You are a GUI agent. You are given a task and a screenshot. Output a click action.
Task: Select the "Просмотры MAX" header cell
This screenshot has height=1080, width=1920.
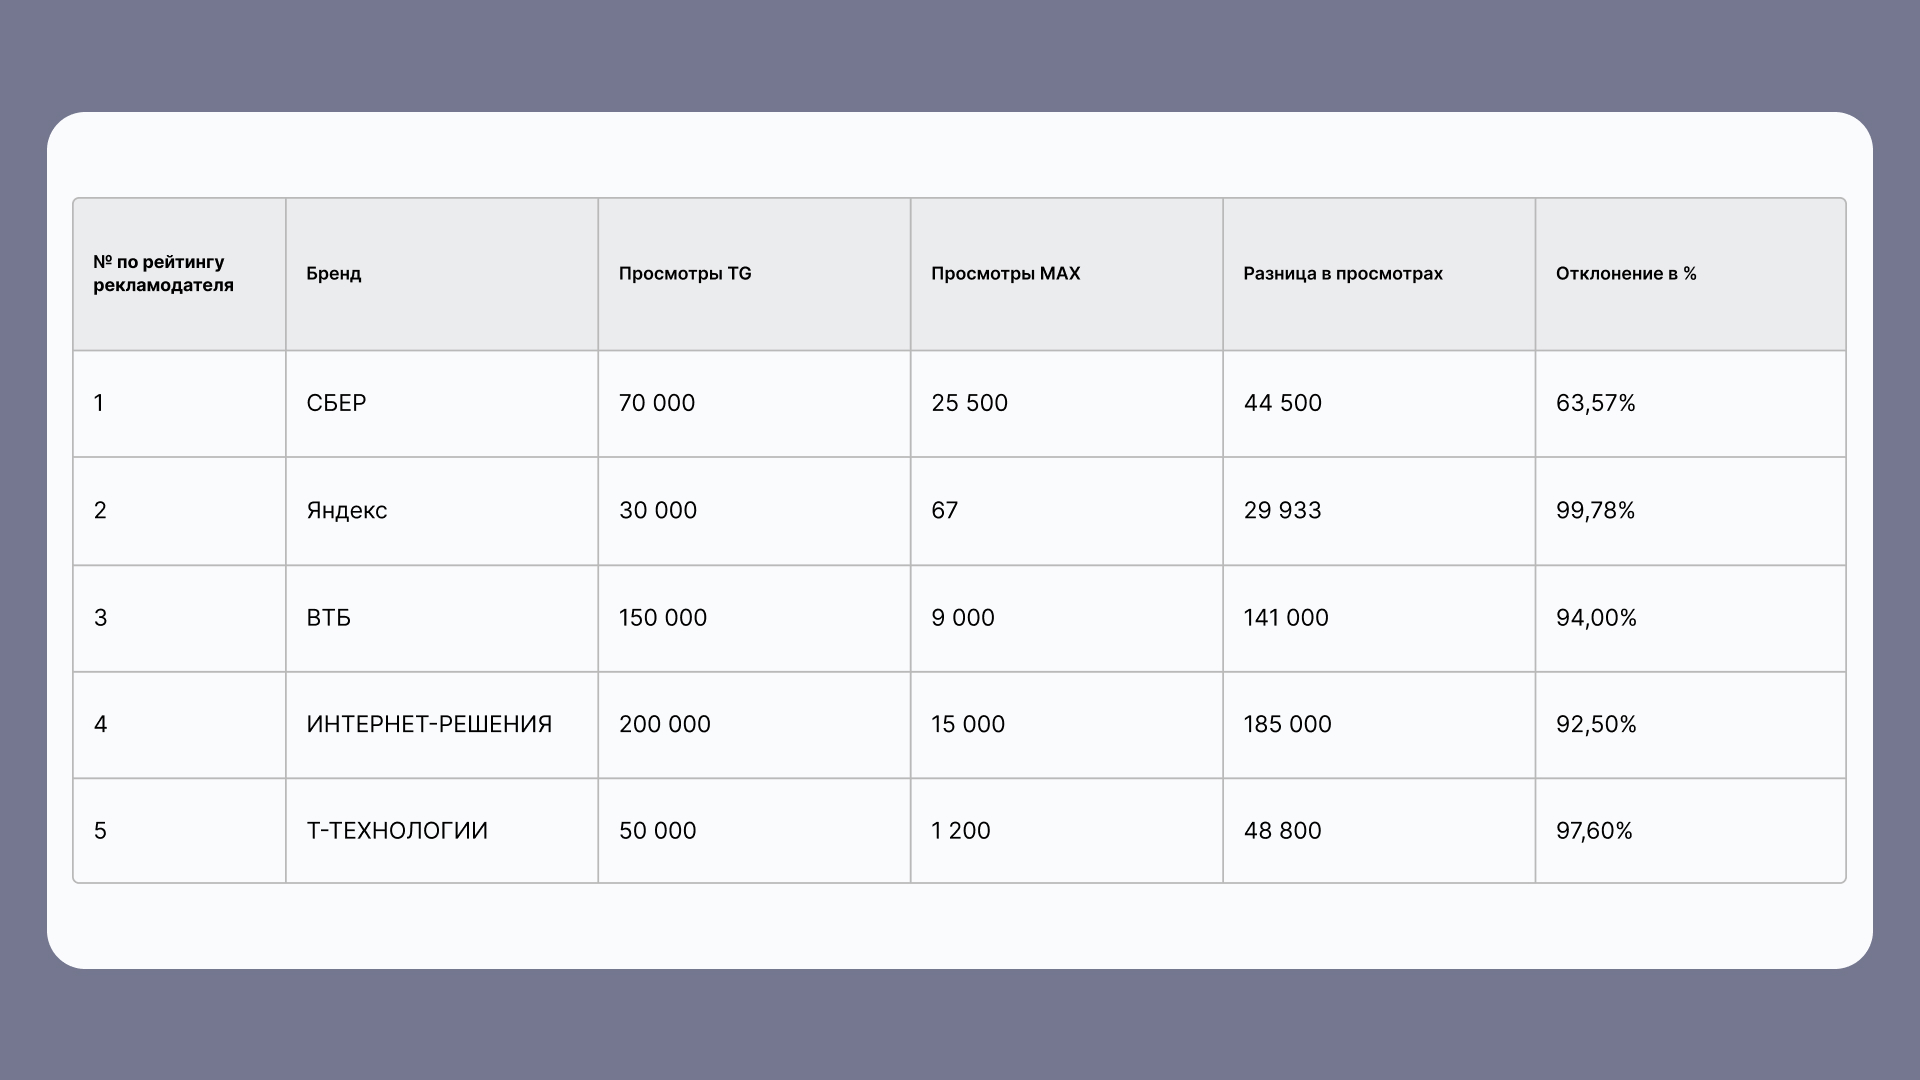(x=1005, y=274)
